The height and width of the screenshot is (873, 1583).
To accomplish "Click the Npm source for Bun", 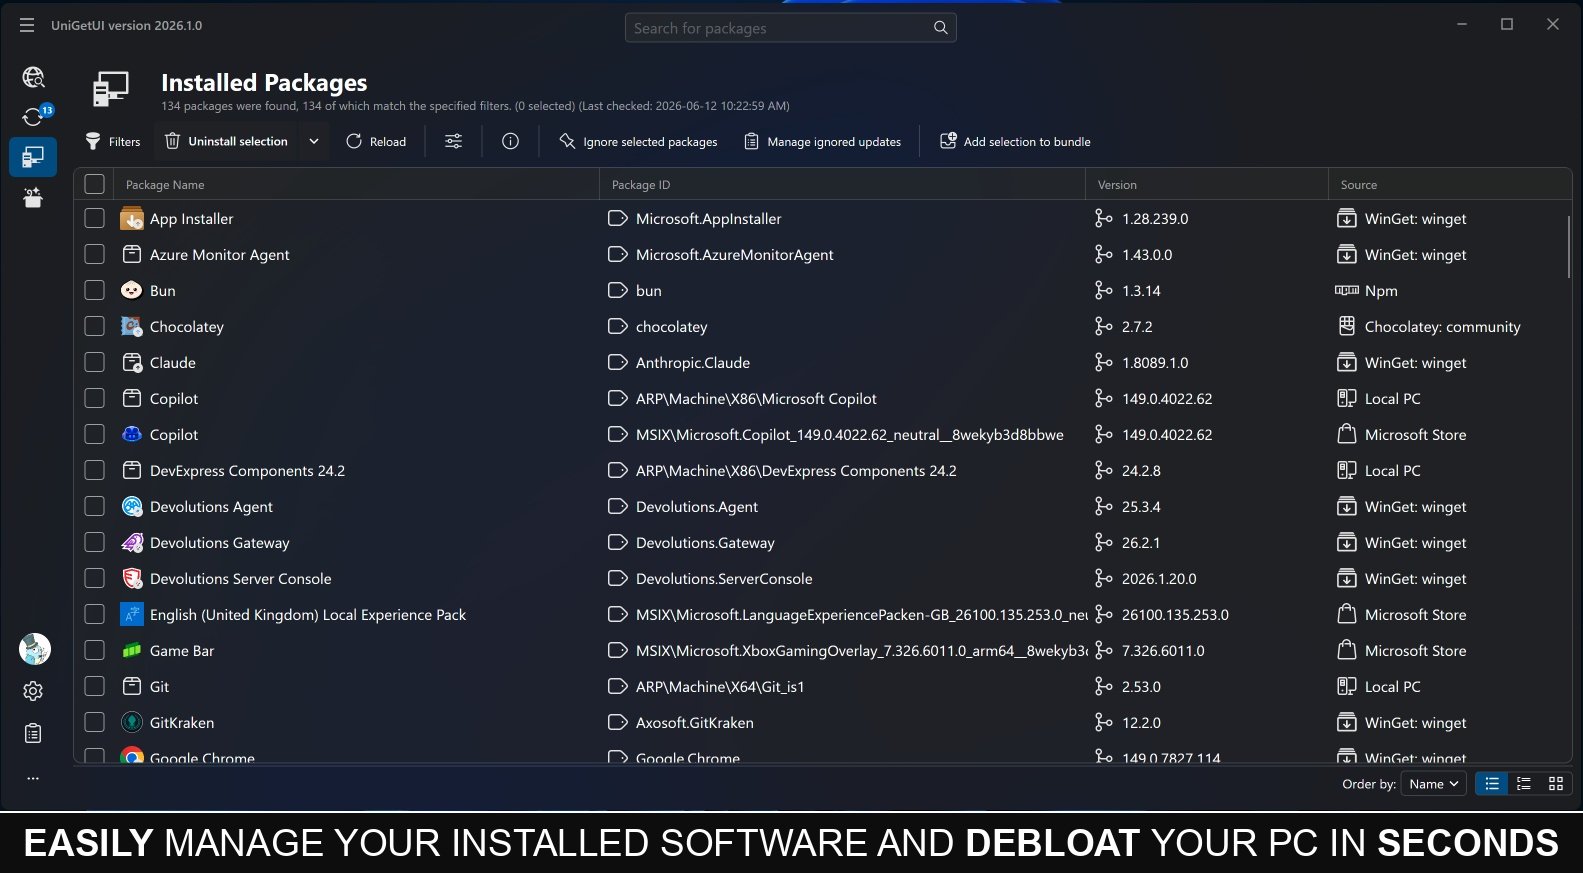I will (1381, 291).
